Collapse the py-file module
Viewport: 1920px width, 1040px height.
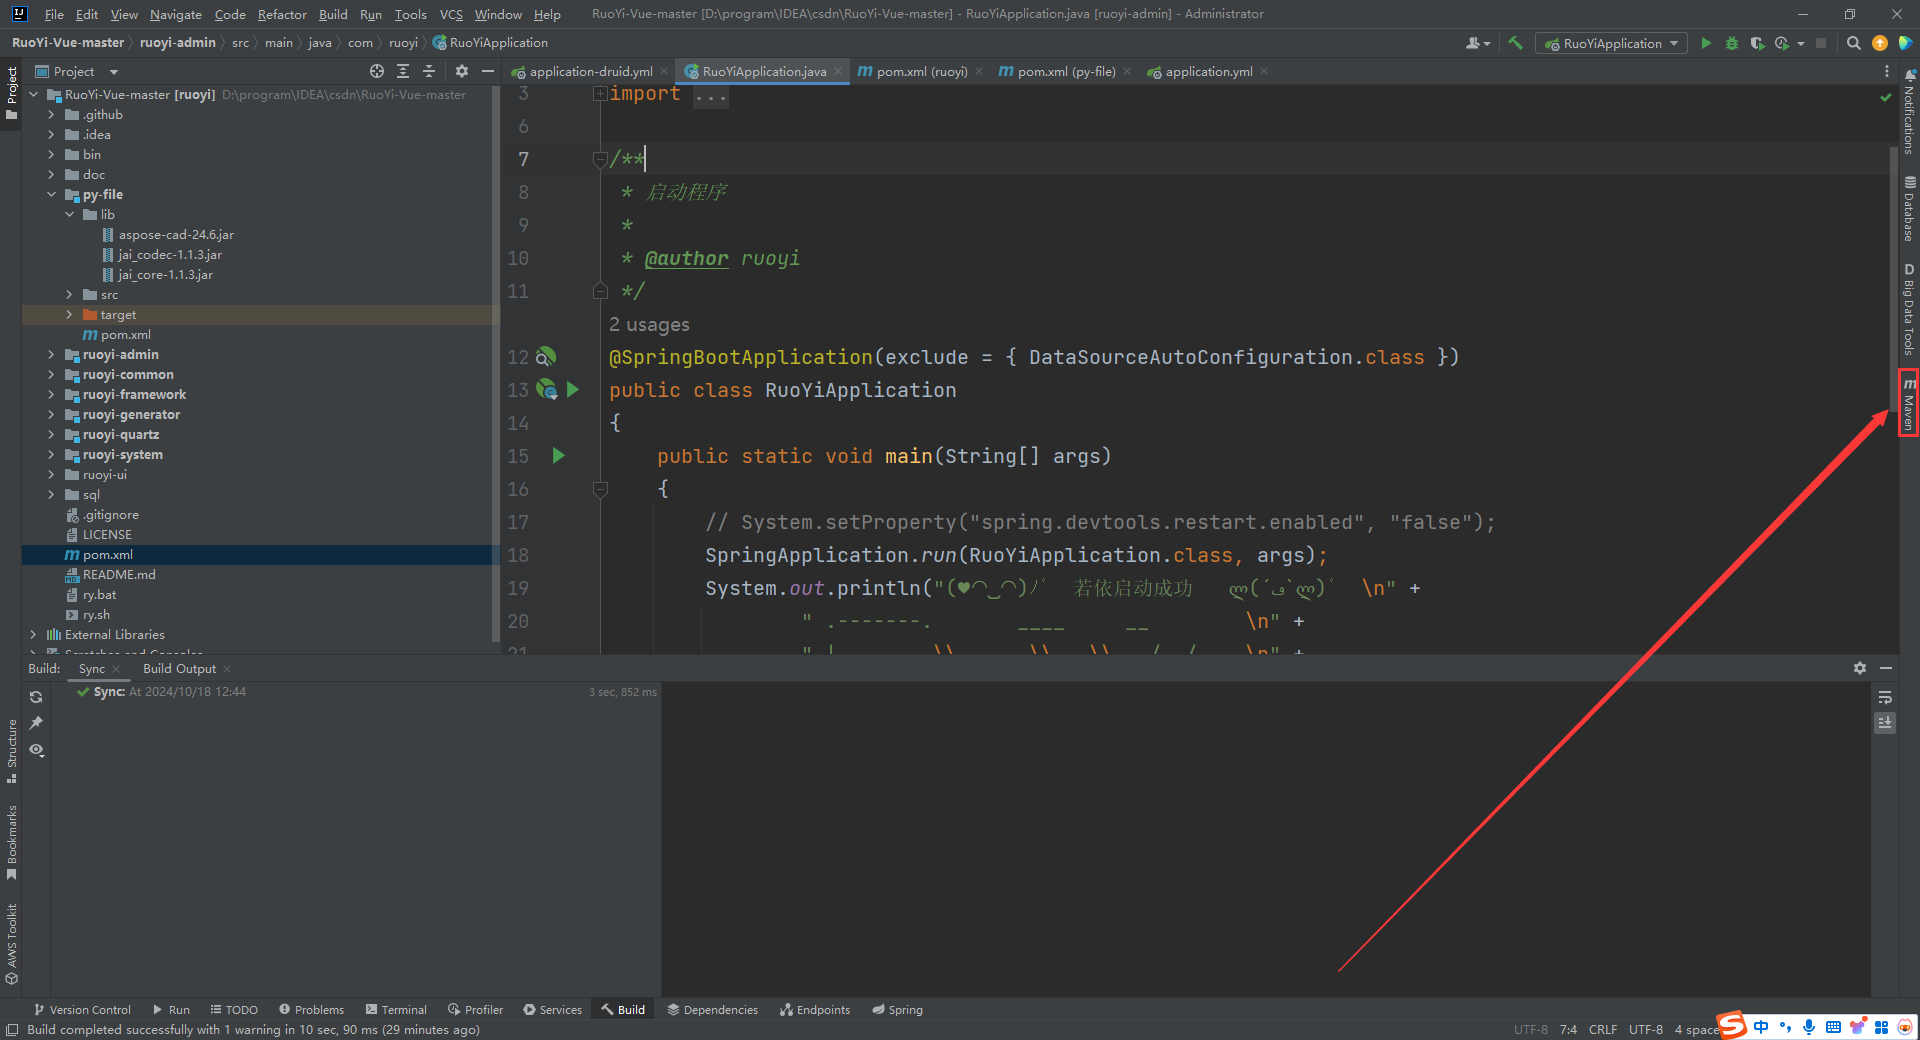click(x=51, y=195)
